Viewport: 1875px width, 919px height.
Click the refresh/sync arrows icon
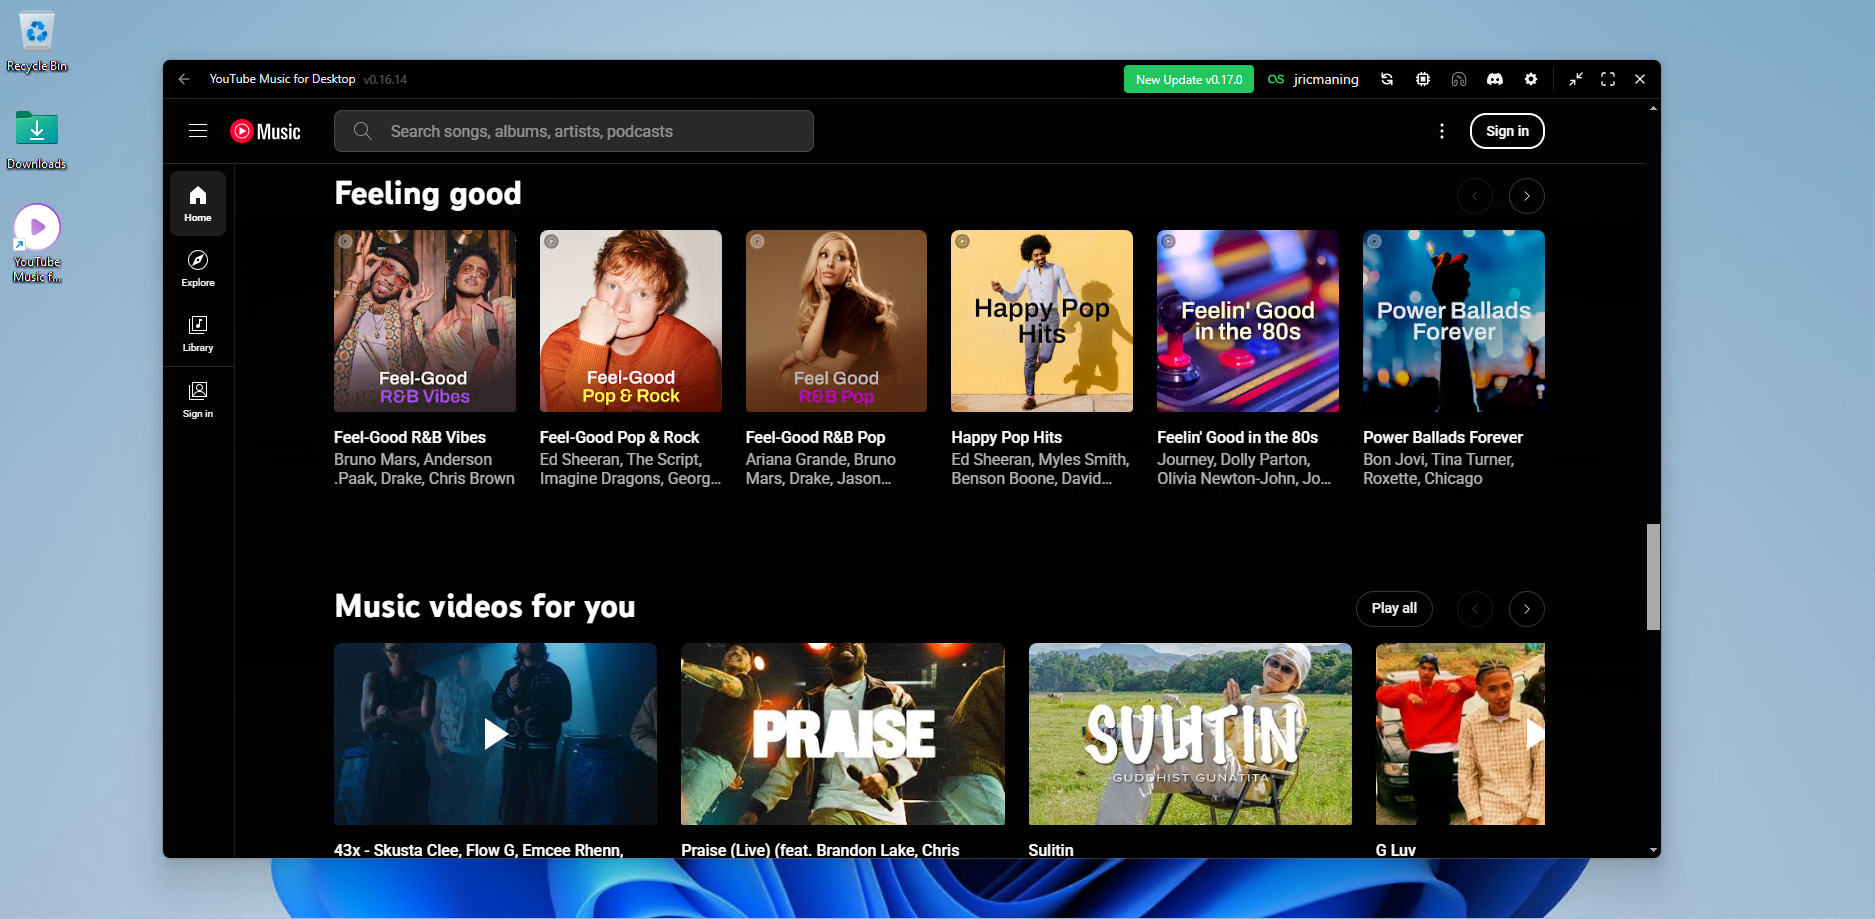pos(1387,79)
